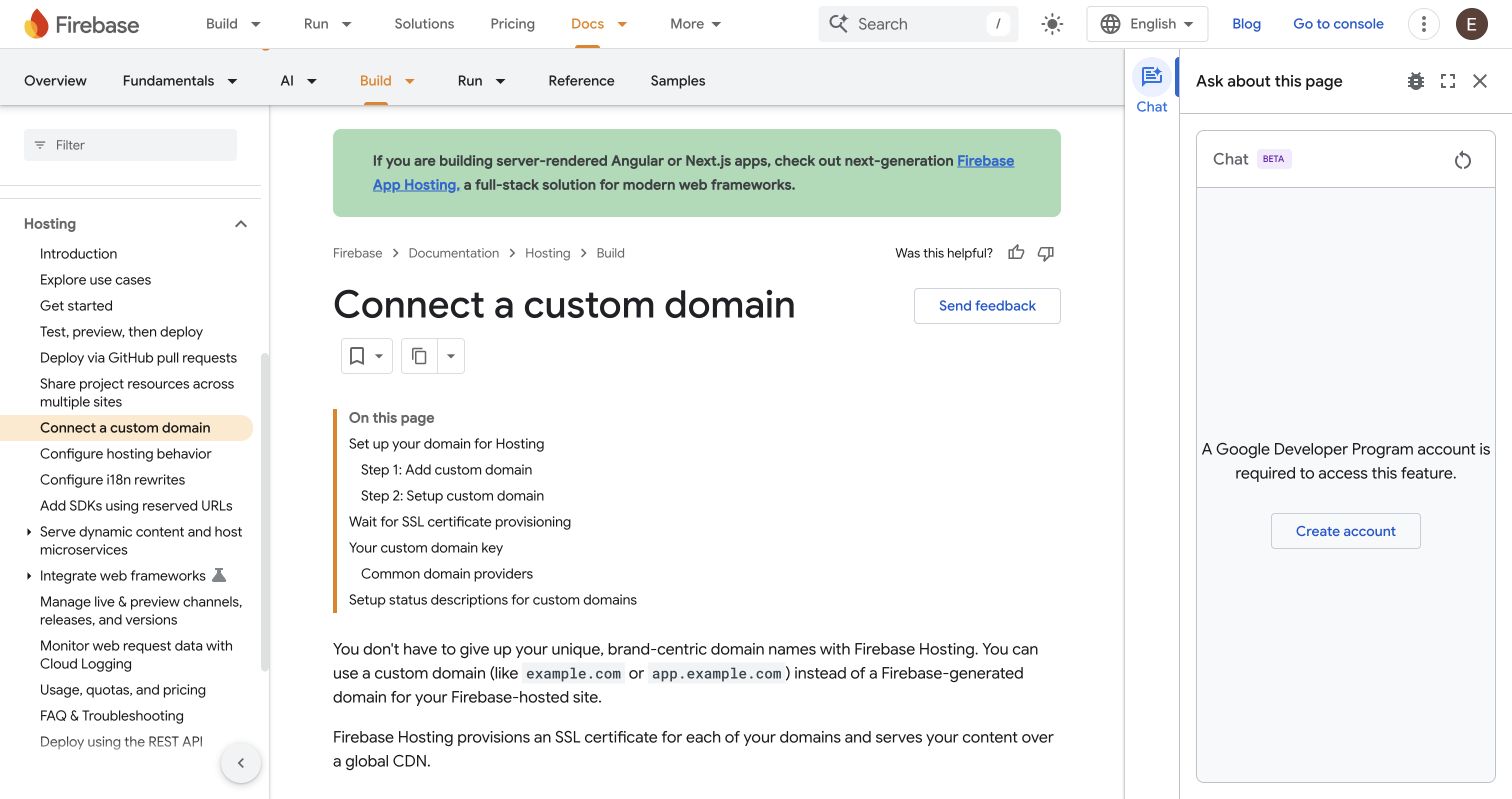Image resolution: width=1512 pixels, height=799 pixels.
Task: Expand chat panel to fullscreen
Action: click(x=1448, y=81)
